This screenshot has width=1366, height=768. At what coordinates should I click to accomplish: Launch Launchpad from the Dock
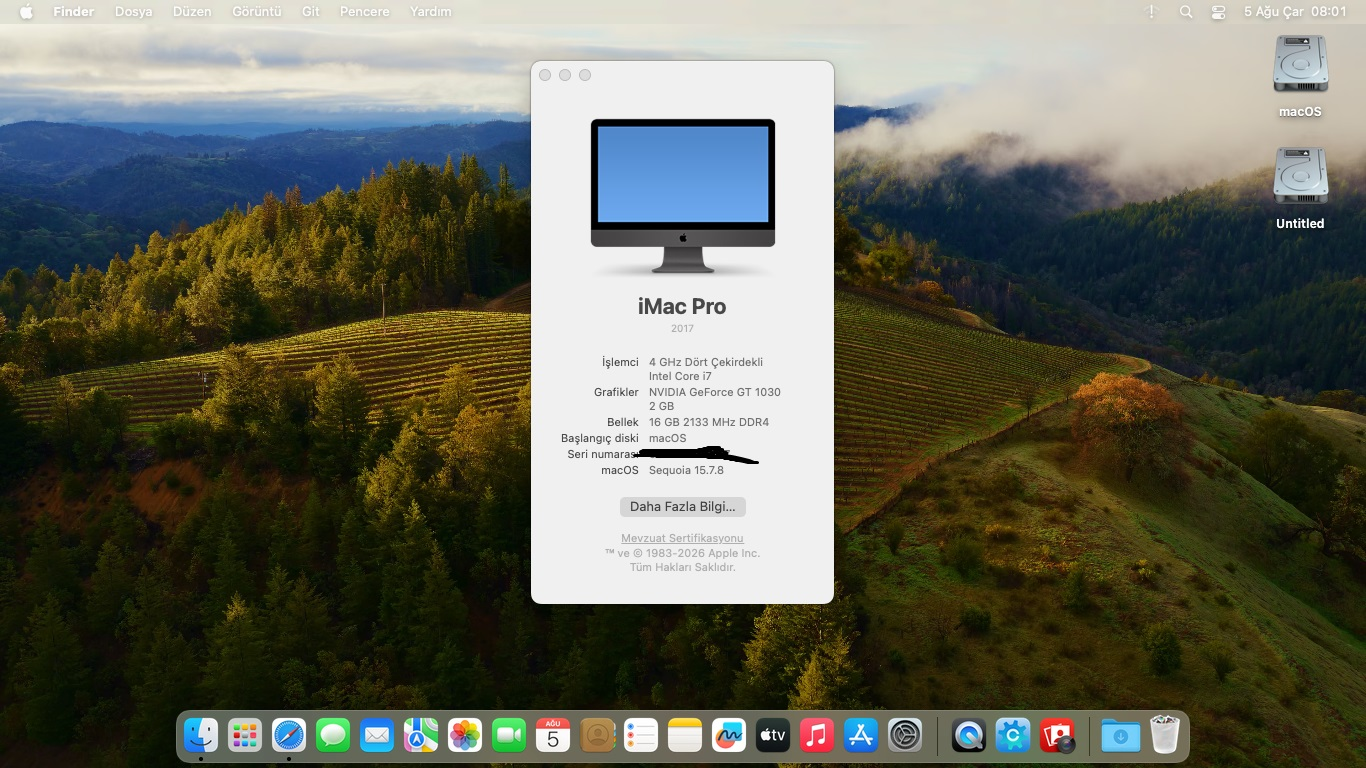coord(245,736)
